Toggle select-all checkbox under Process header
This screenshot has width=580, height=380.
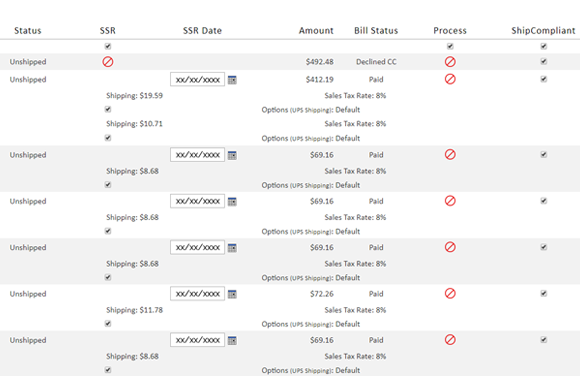pos(450,46)
